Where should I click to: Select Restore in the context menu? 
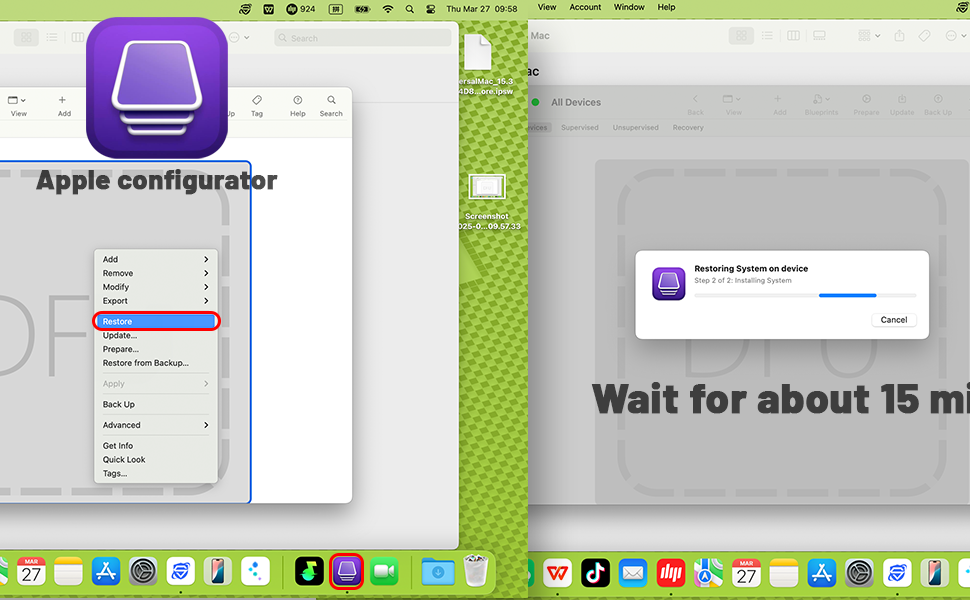[x=156, y=321]
